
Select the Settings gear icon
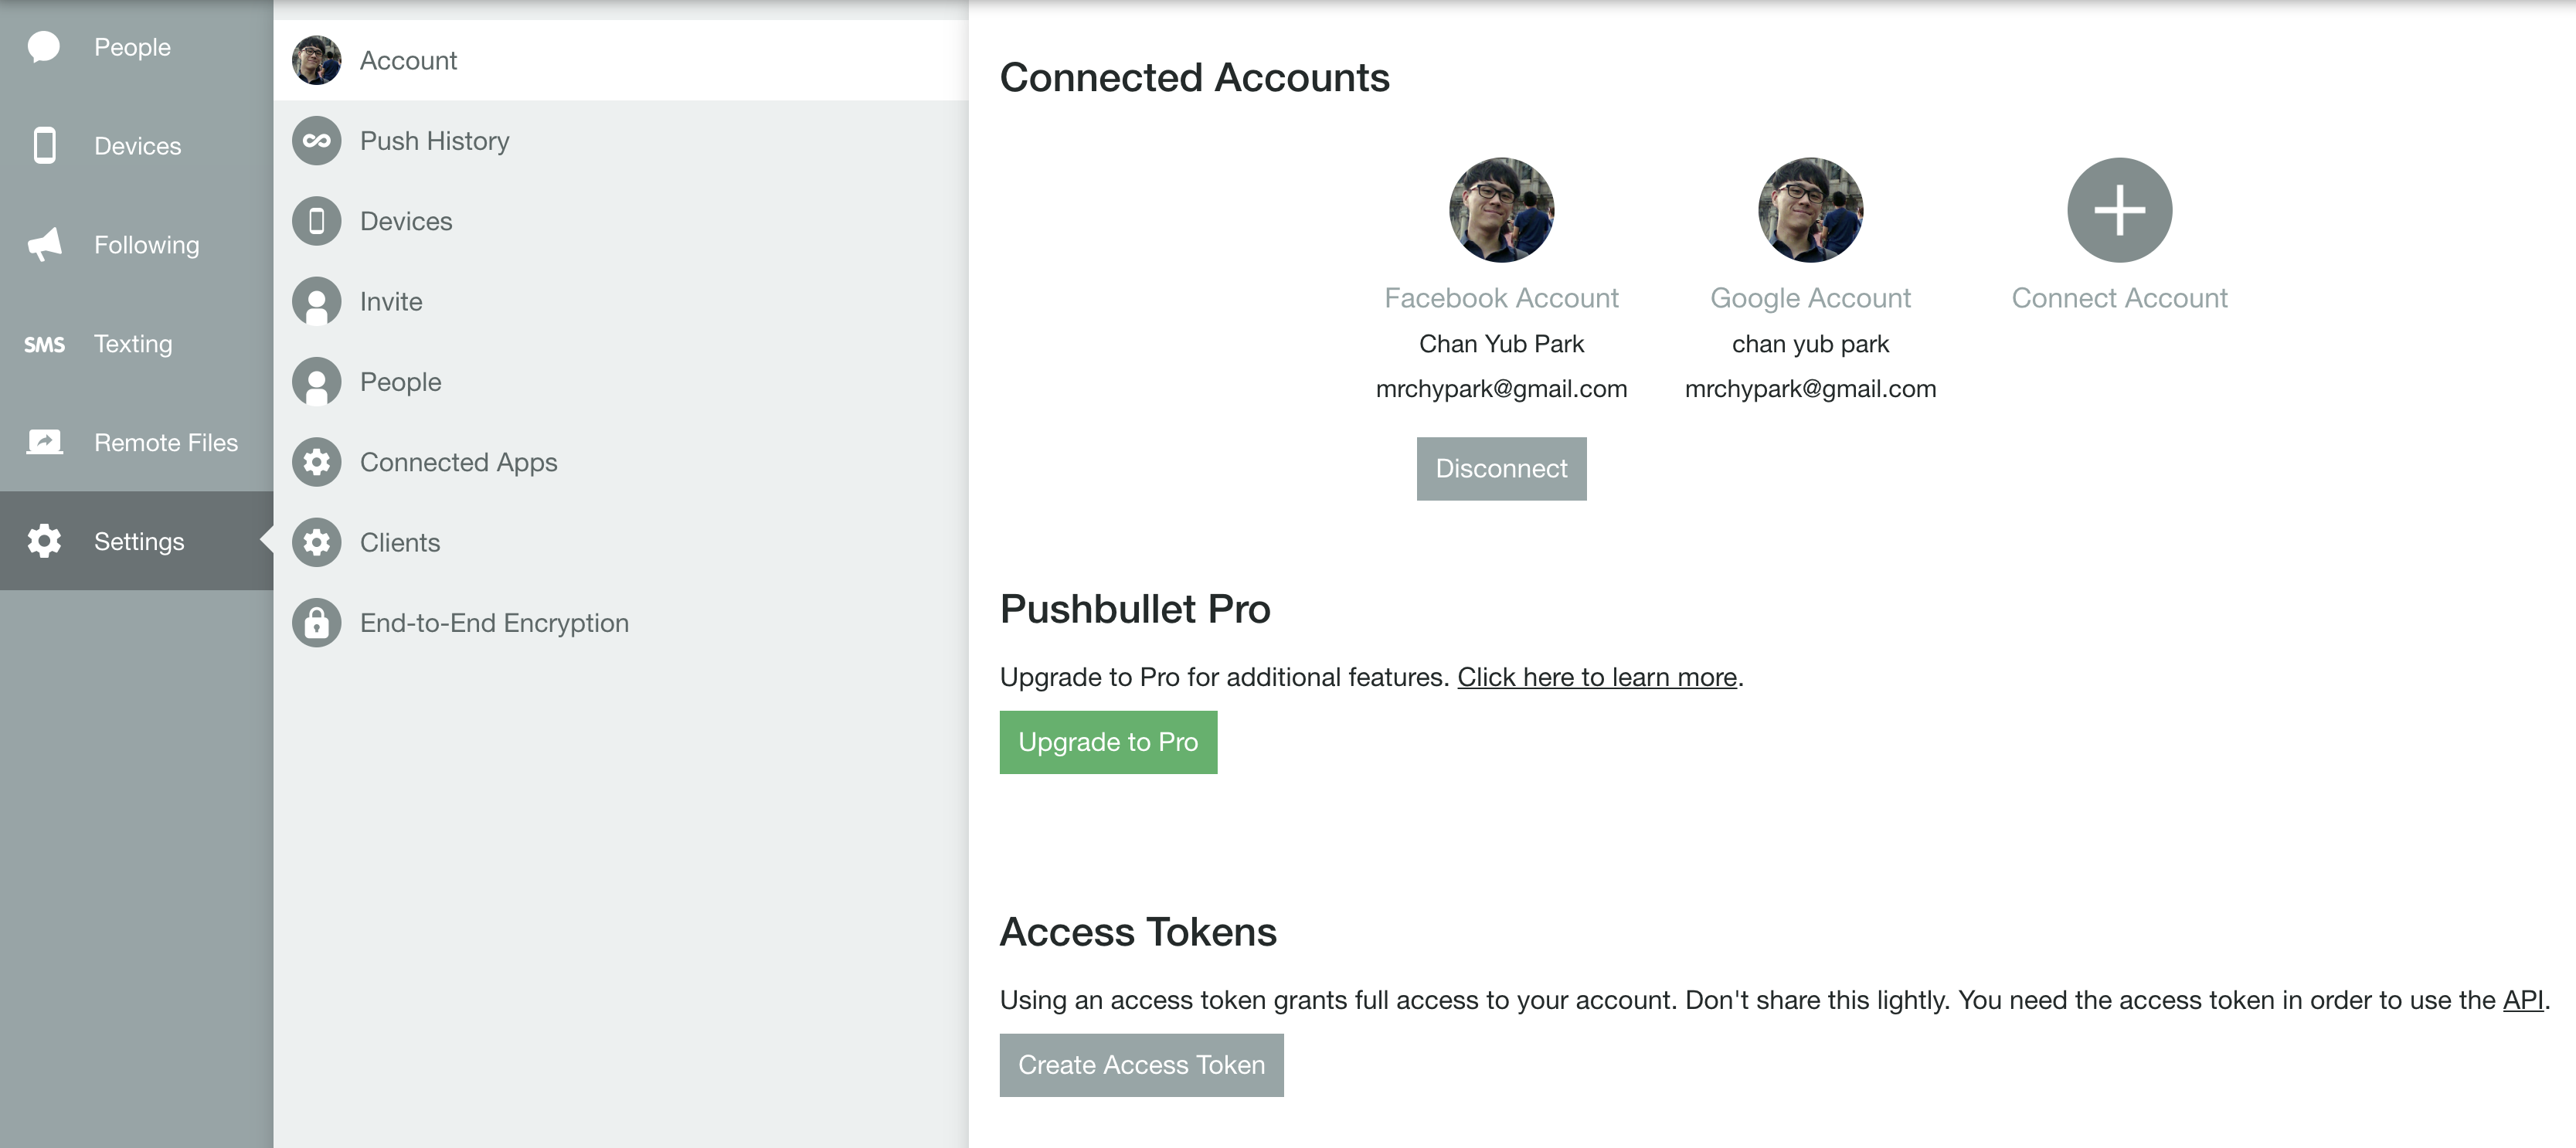(44, 541)
